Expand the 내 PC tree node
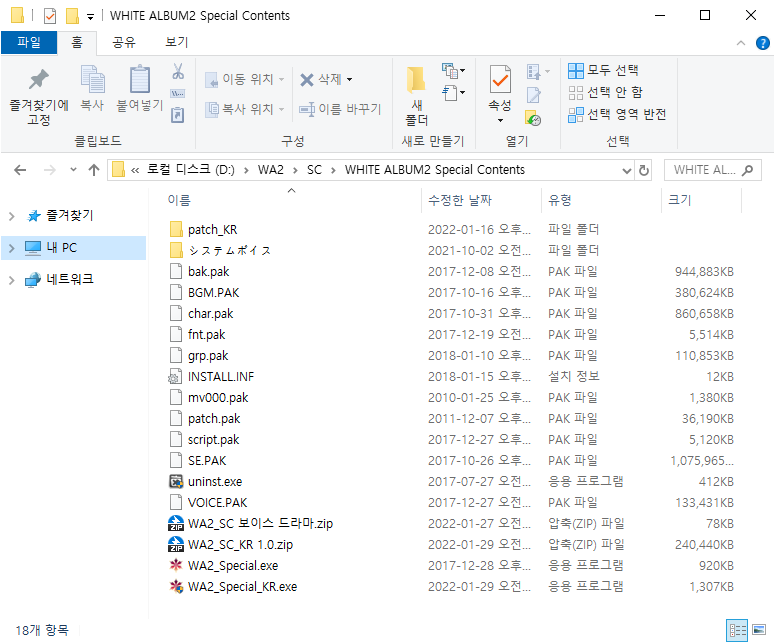The width and height of the screenshot is (775, 643). [x=12, y=248]
